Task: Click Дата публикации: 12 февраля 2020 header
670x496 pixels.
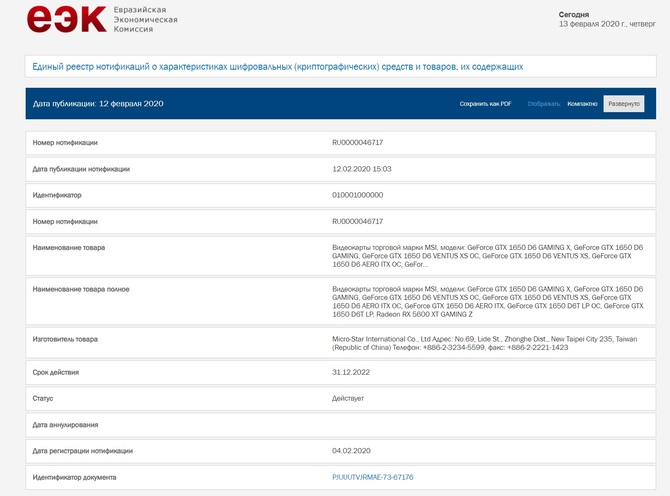Action: [x=98, y=104]
